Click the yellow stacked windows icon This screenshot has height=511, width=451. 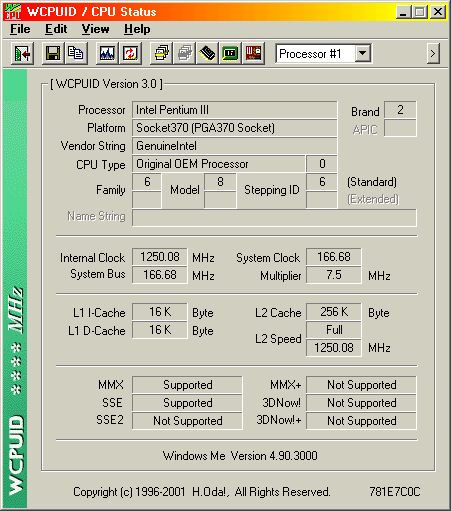coord(161,53)
